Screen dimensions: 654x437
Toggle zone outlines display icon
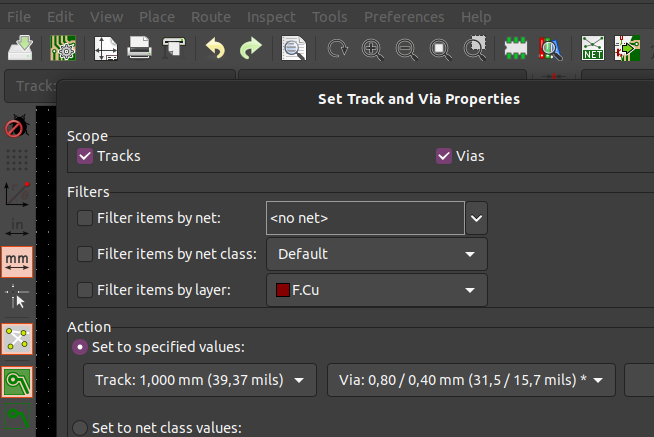point(17,416)
